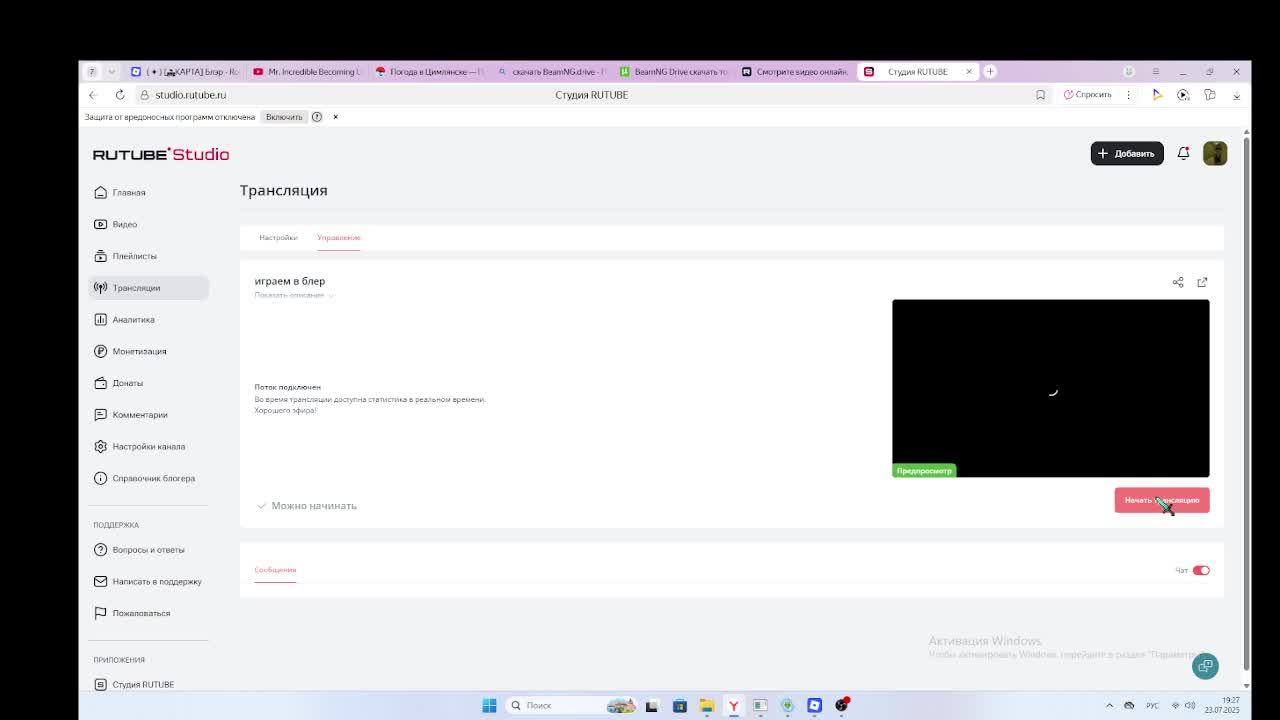Viewport: 1280px width, 720px height.
Task: Open the browser three-dot menu
Action: [1128, 95]
